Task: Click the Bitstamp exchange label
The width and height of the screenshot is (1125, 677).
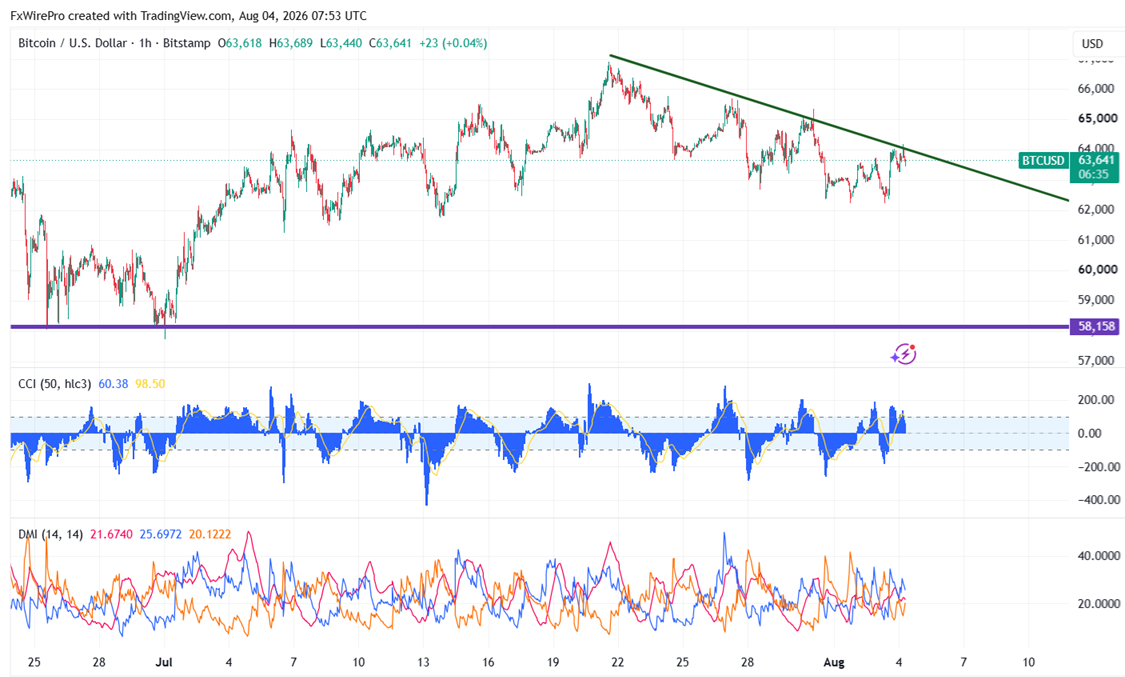Action: (x=187, y=43)
